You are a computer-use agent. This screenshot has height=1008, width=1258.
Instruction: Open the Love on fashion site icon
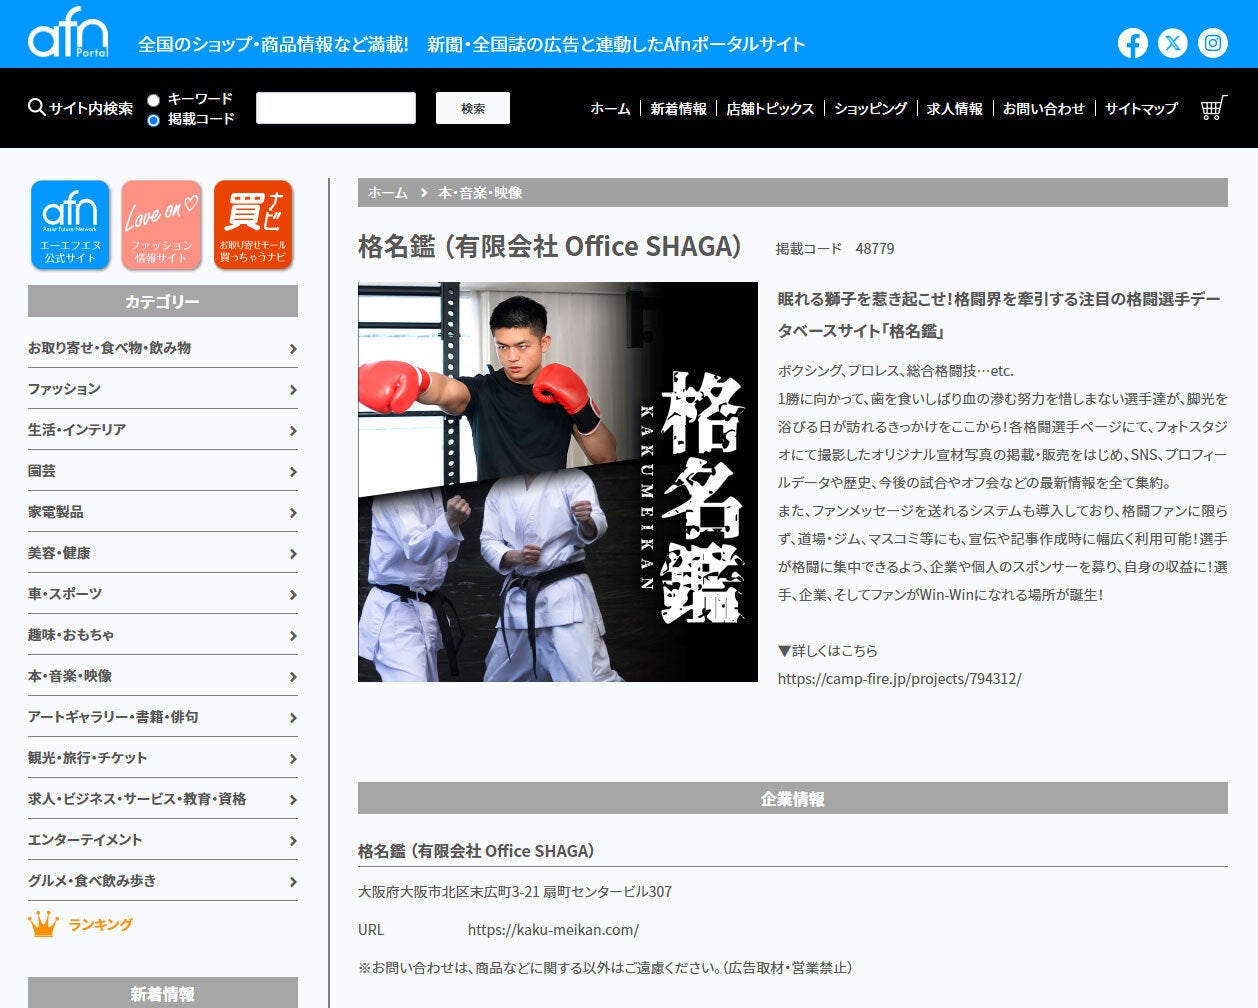(161, 225)
